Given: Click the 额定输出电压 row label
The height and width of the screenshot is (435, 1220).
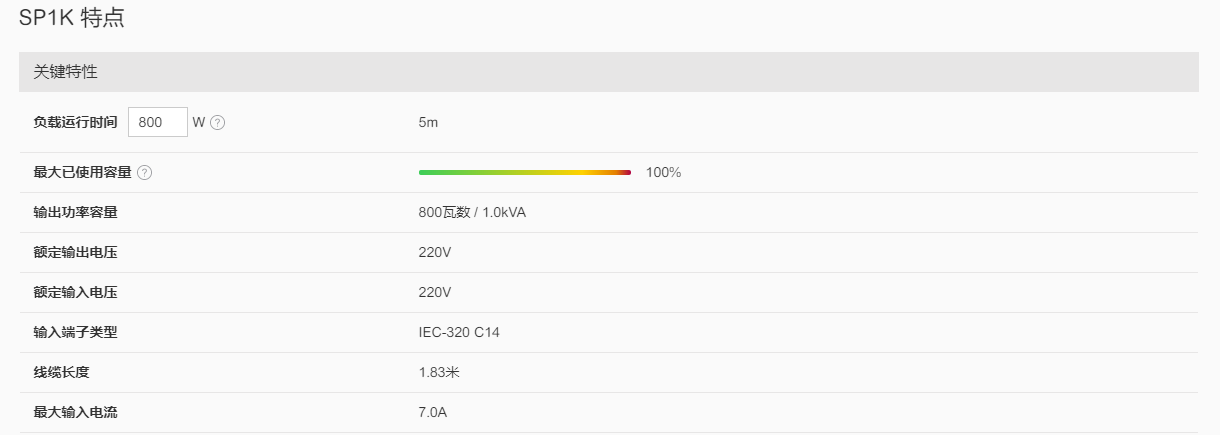Looking at the screenshot, I should pyautogui.click(x=75, y=252).
